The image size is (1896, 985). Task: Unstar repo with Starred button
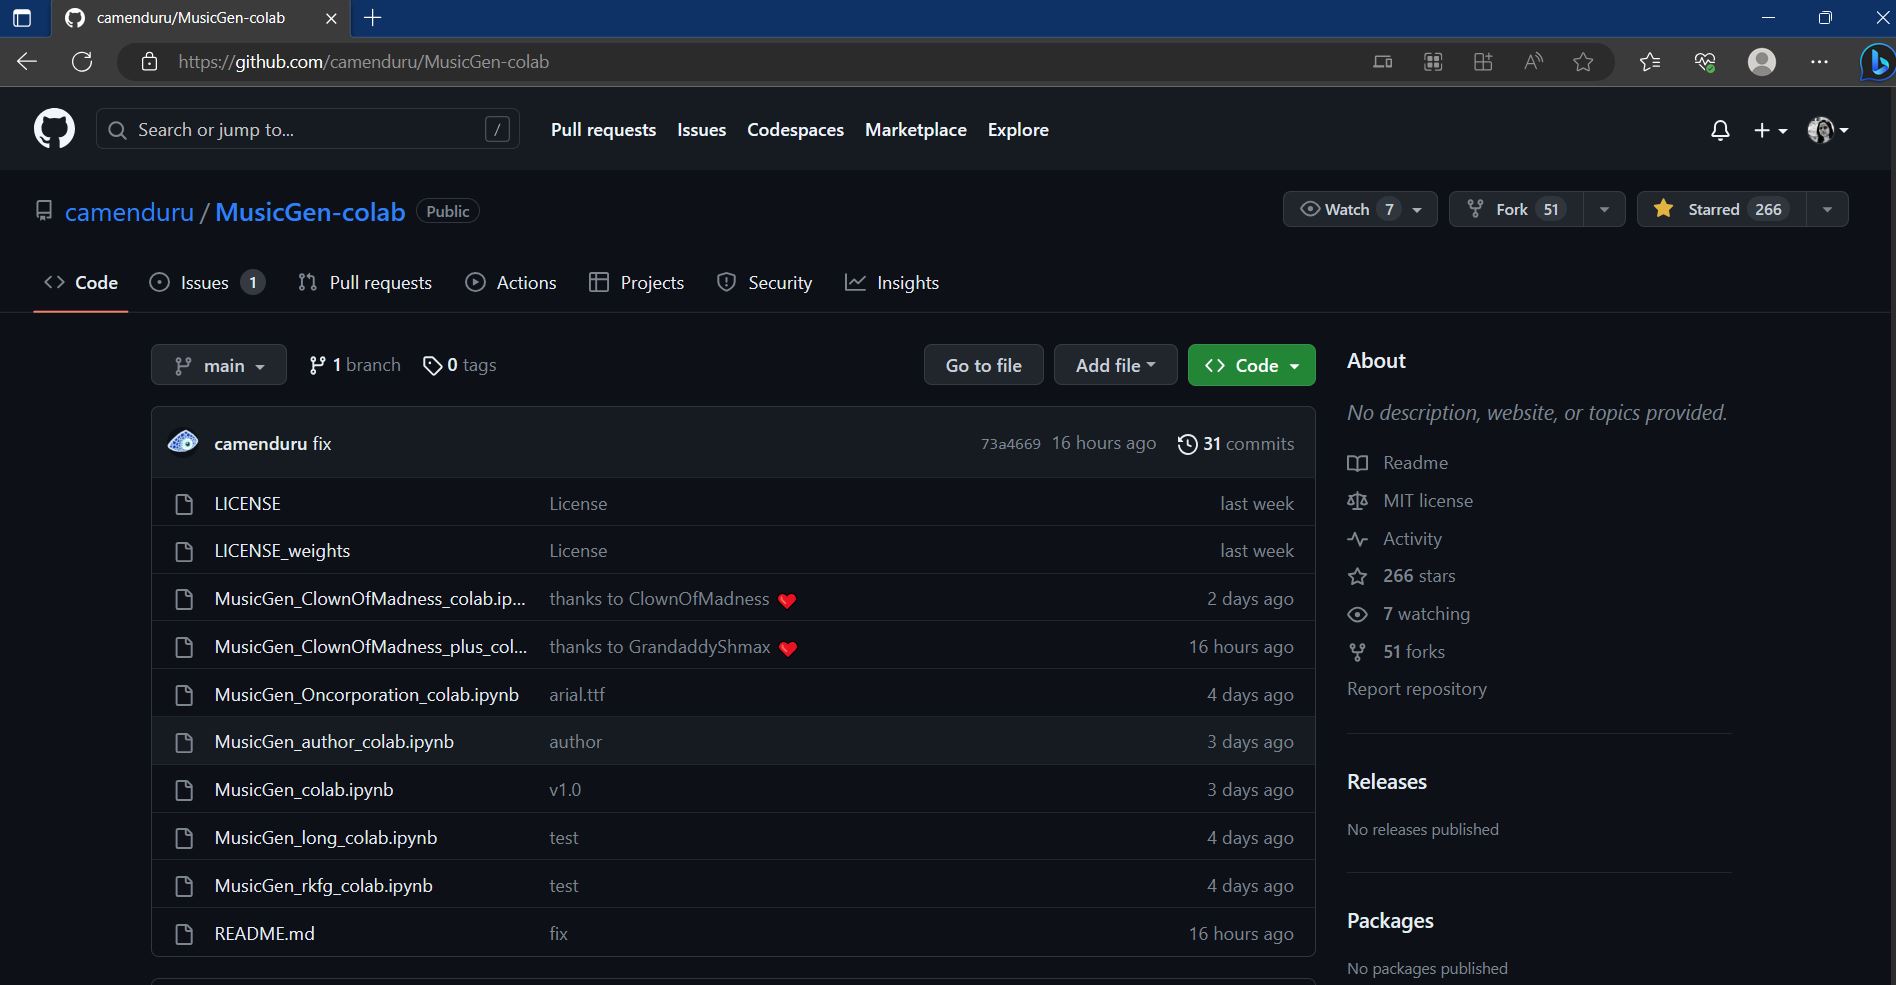(x=1722, y=209)
